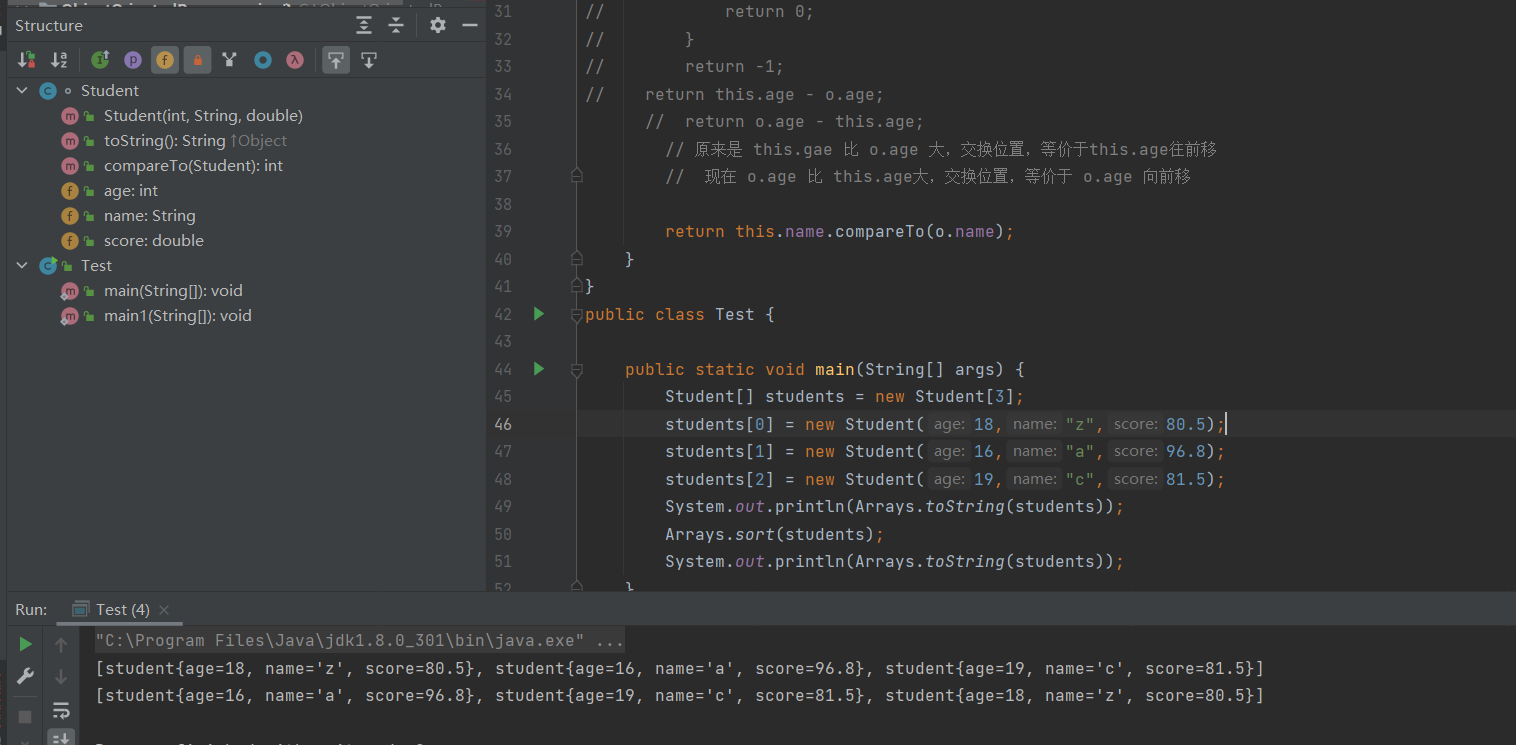Click Student class icon in tree
Image resolution: width=1516 pixels, height=745 pixels.
47,91
